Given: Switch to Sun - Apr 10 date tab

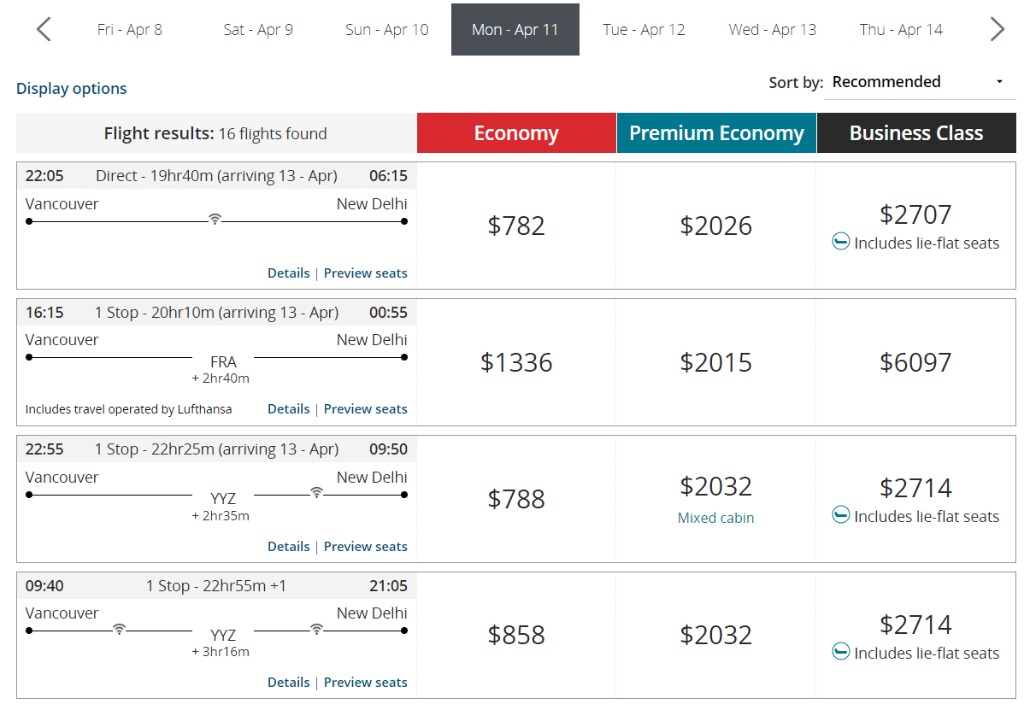Looking at the screenshot, I should (387, 29).
